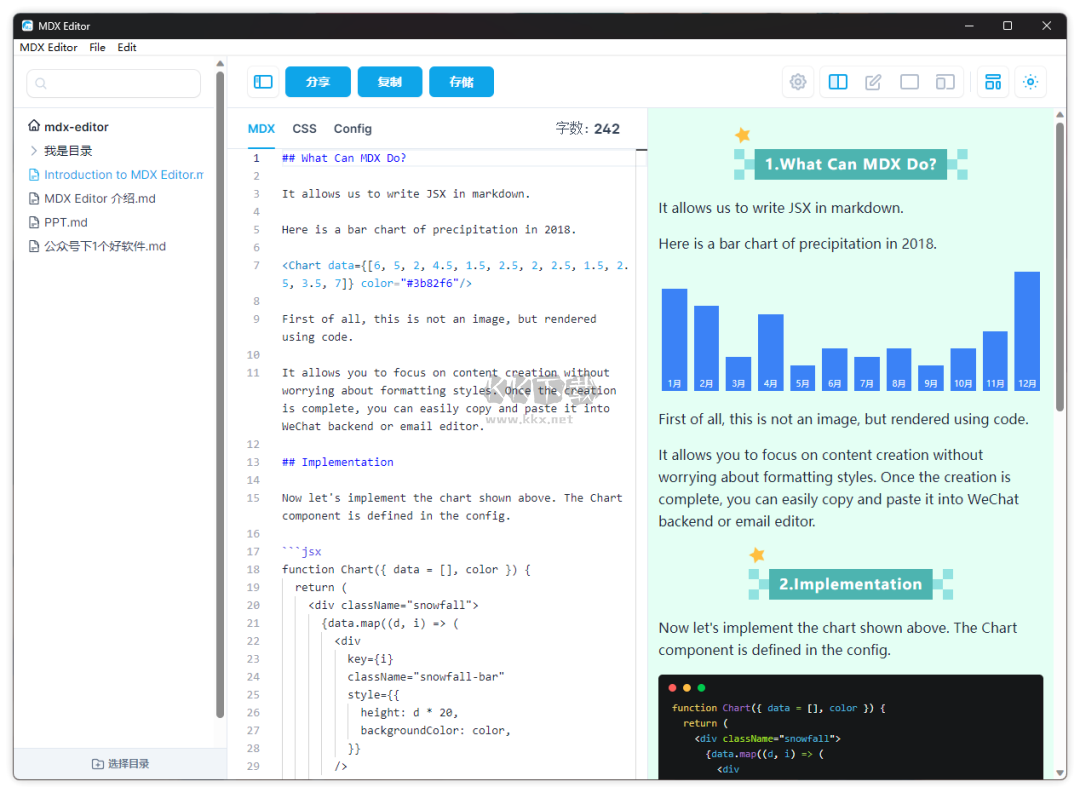Switch to split two-column view
The width and height of the screenshot is (1080, 793).
coord(838,82)
